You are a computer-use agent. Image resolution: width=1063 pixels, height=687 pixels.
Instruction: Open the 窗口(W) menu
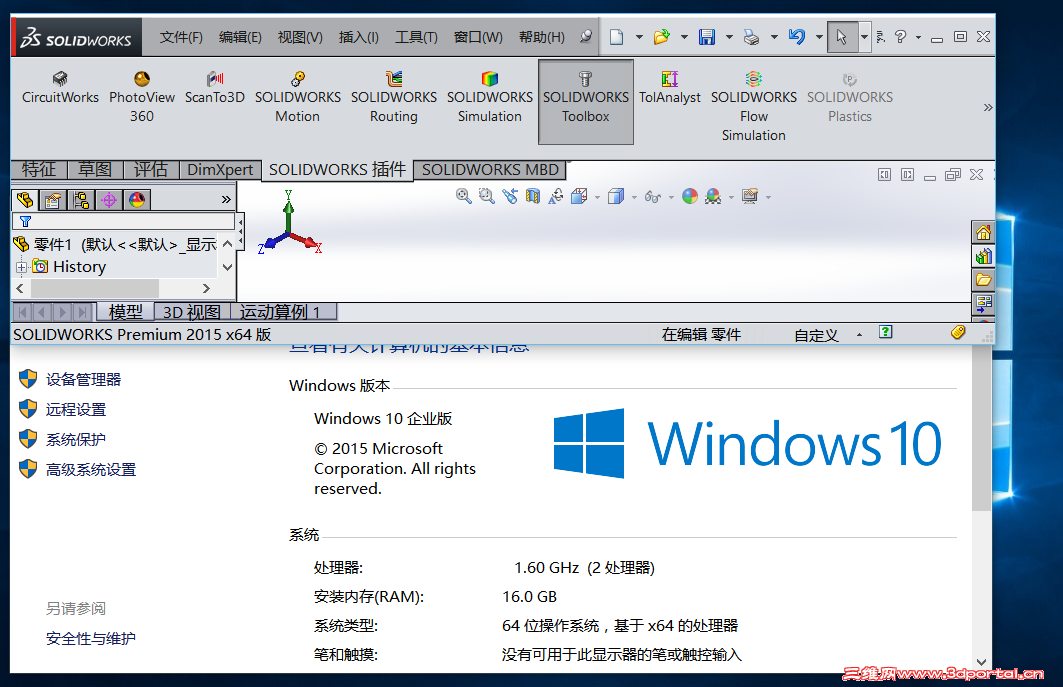pyautogui.click(x=478, y=37)
